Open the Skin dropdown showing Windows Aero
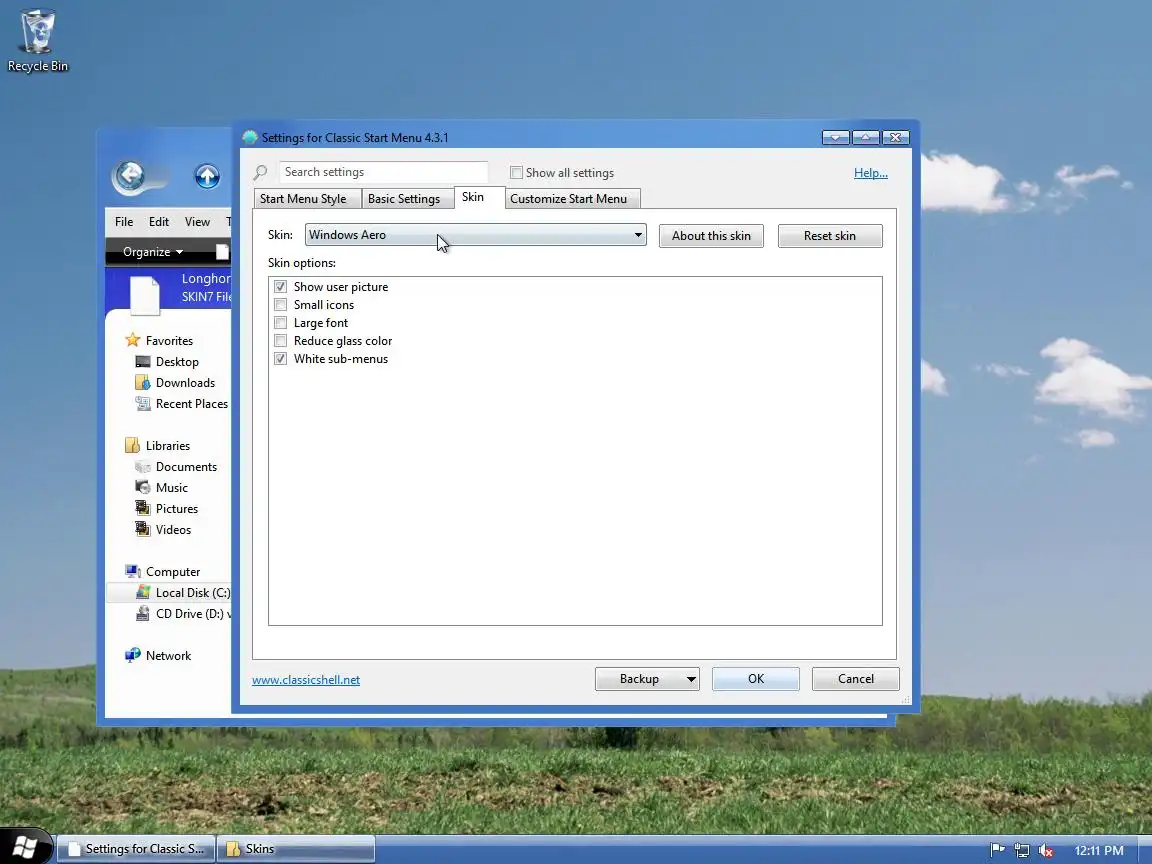The width and height of the screenshot is (1152, 864). coord(475,235)
